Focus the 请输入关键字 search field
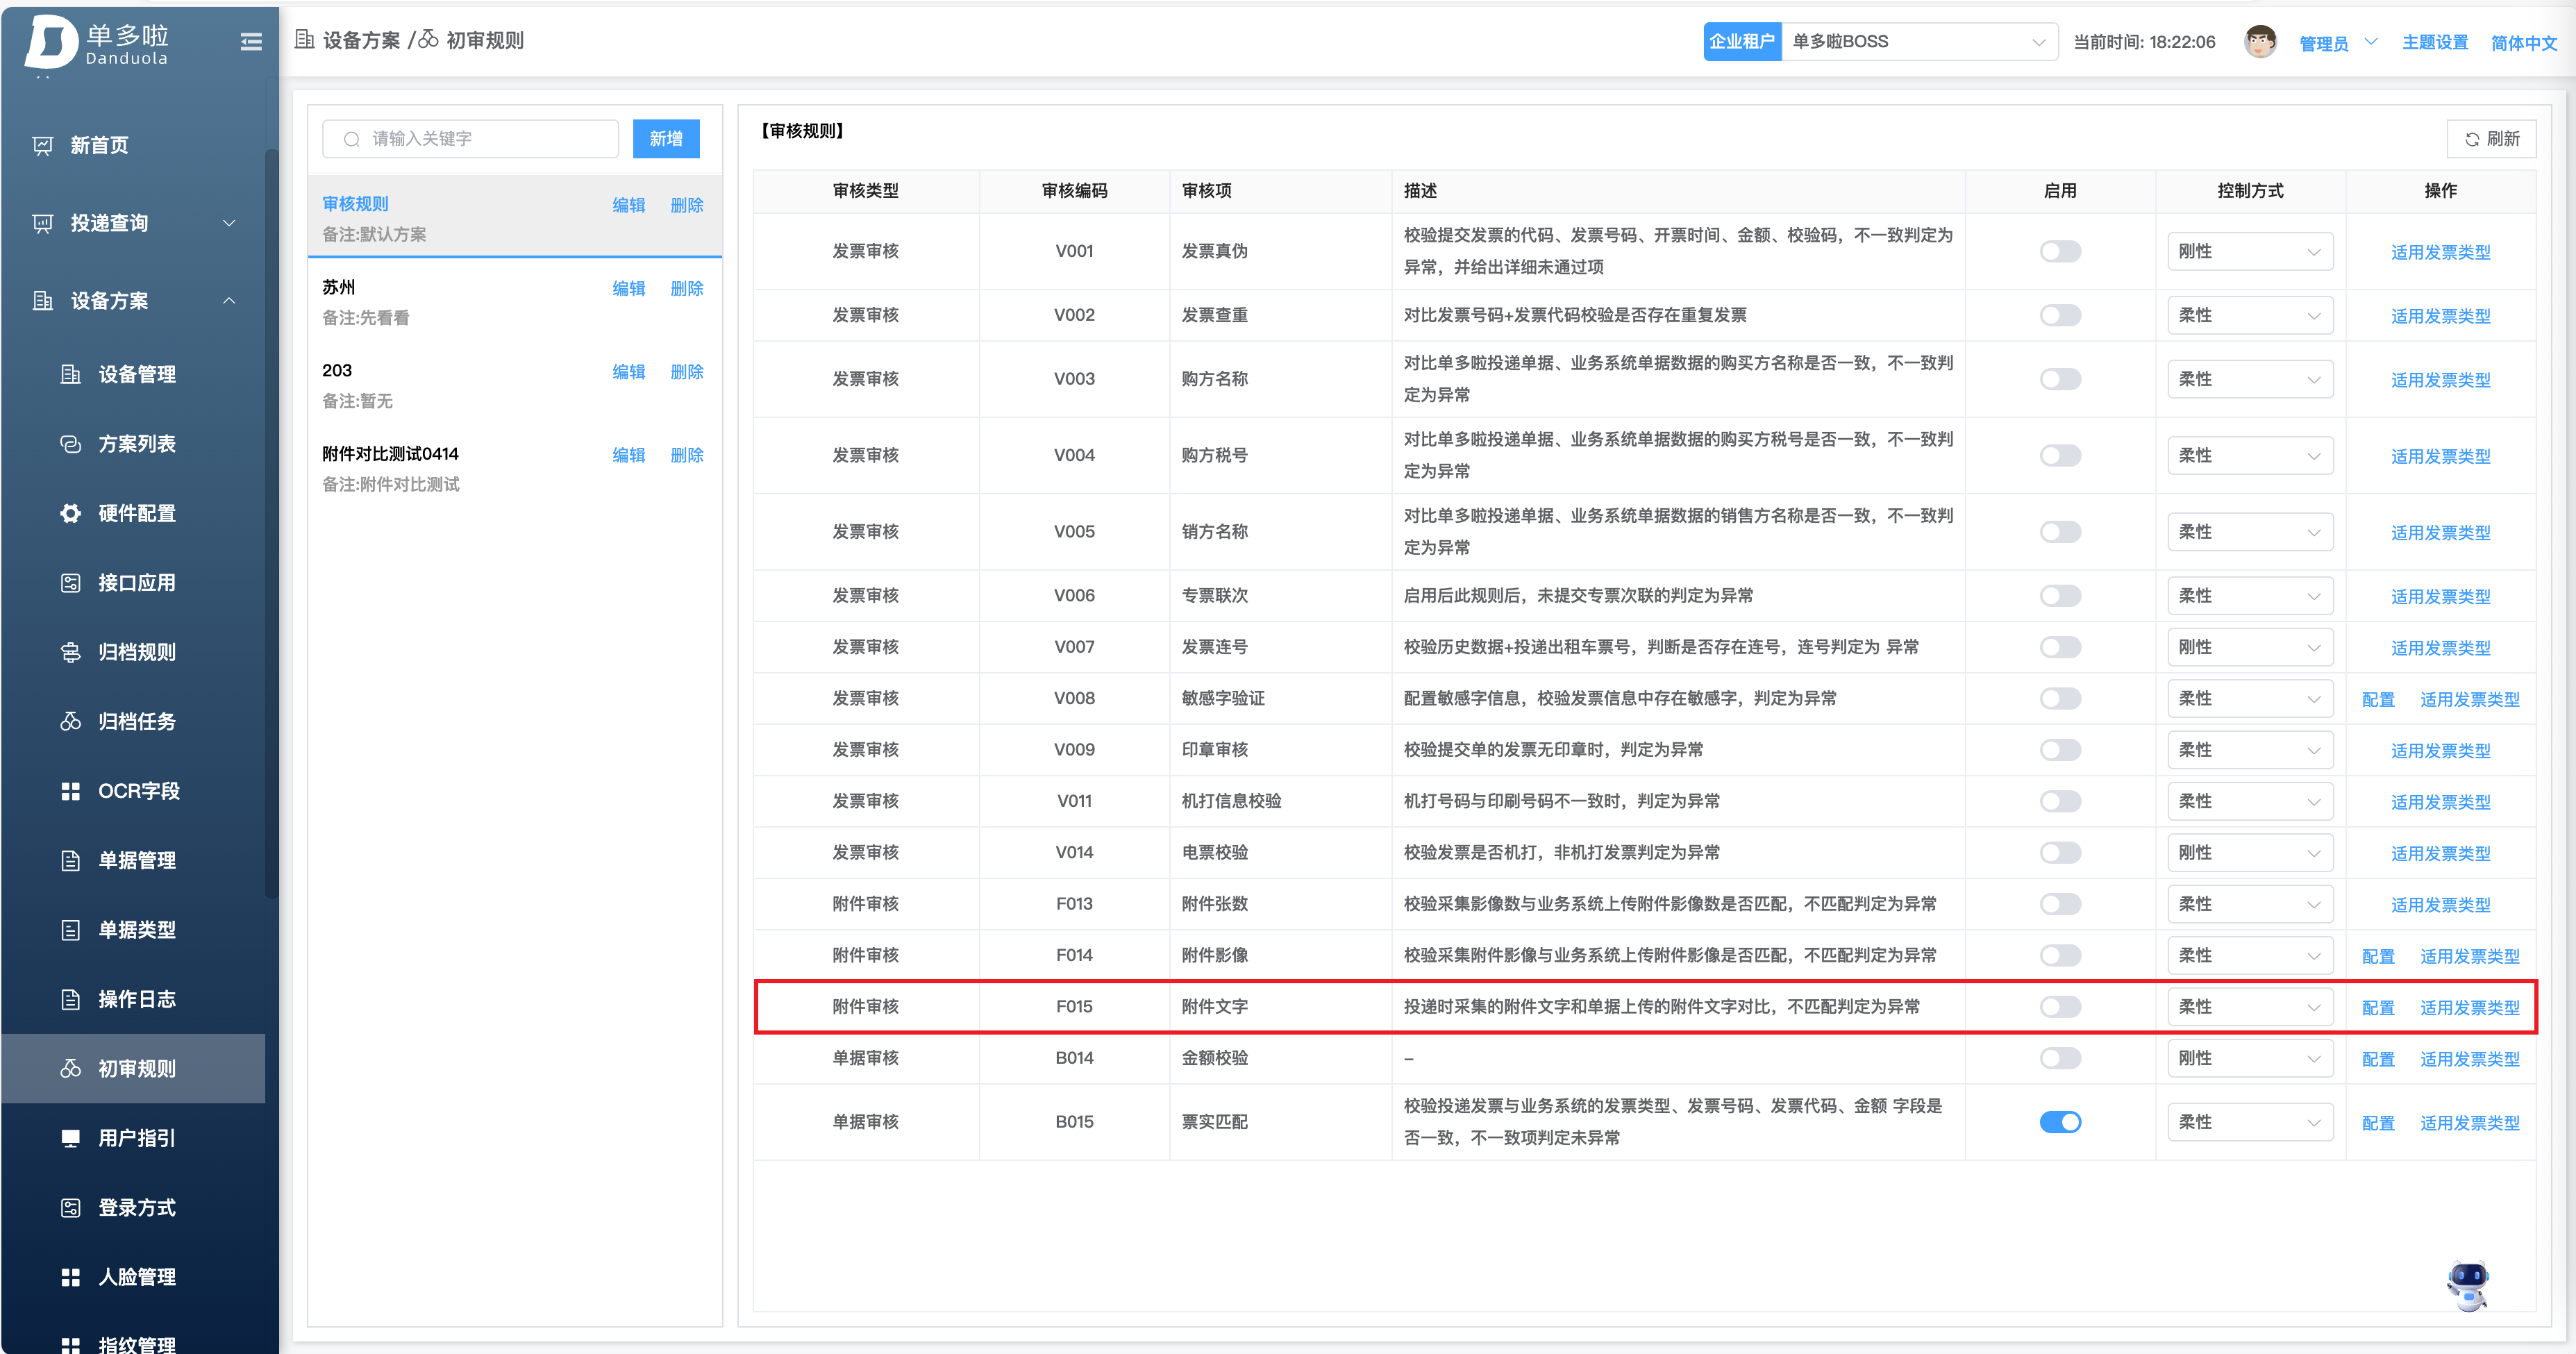The width and height of the screenshot is (2576, 1354). point(470,139)
